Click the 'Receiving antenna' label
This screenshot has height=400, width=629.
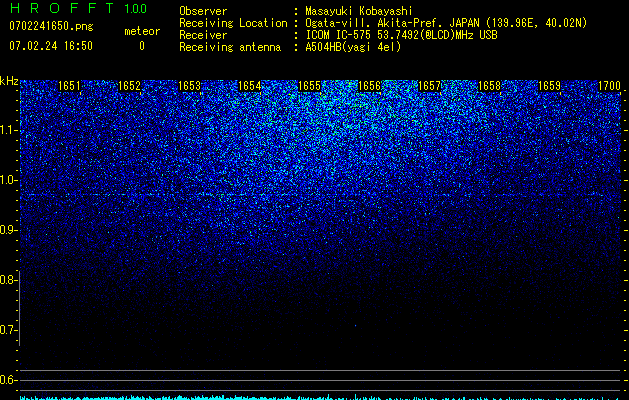tap(230, 47)
